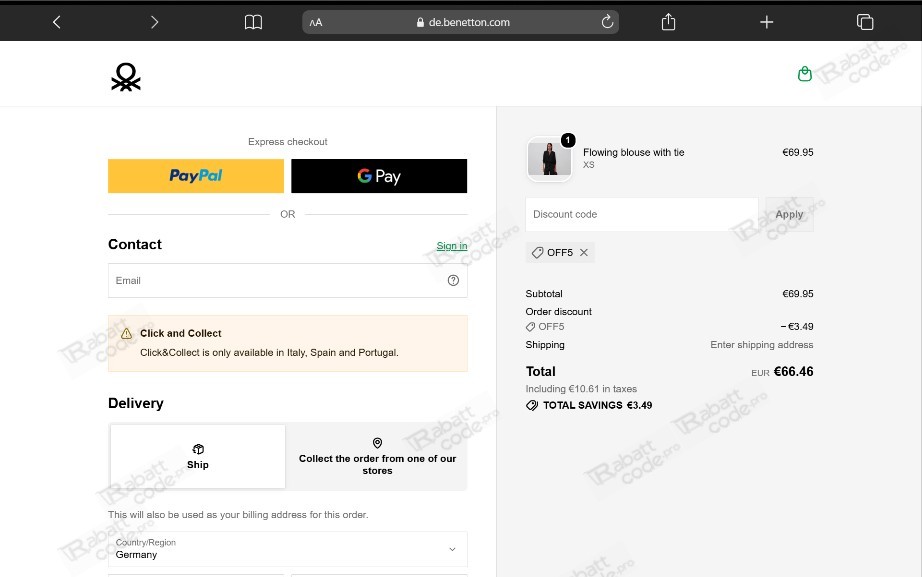Screen dimensions: 922x577
Task: Focus the Discount code field
Action: 642,214
